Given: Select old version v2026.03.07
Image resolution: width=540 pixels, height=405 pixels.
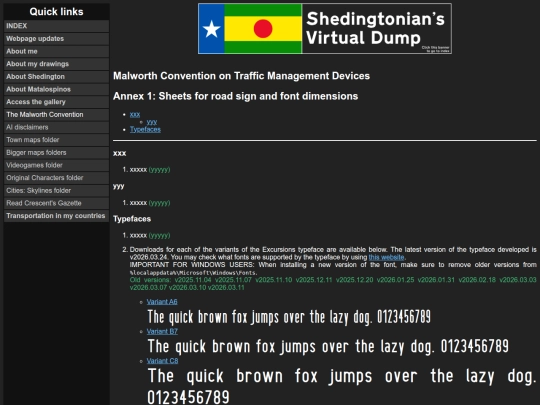Looking at the screenshot, I should click(x=148, y=288).
